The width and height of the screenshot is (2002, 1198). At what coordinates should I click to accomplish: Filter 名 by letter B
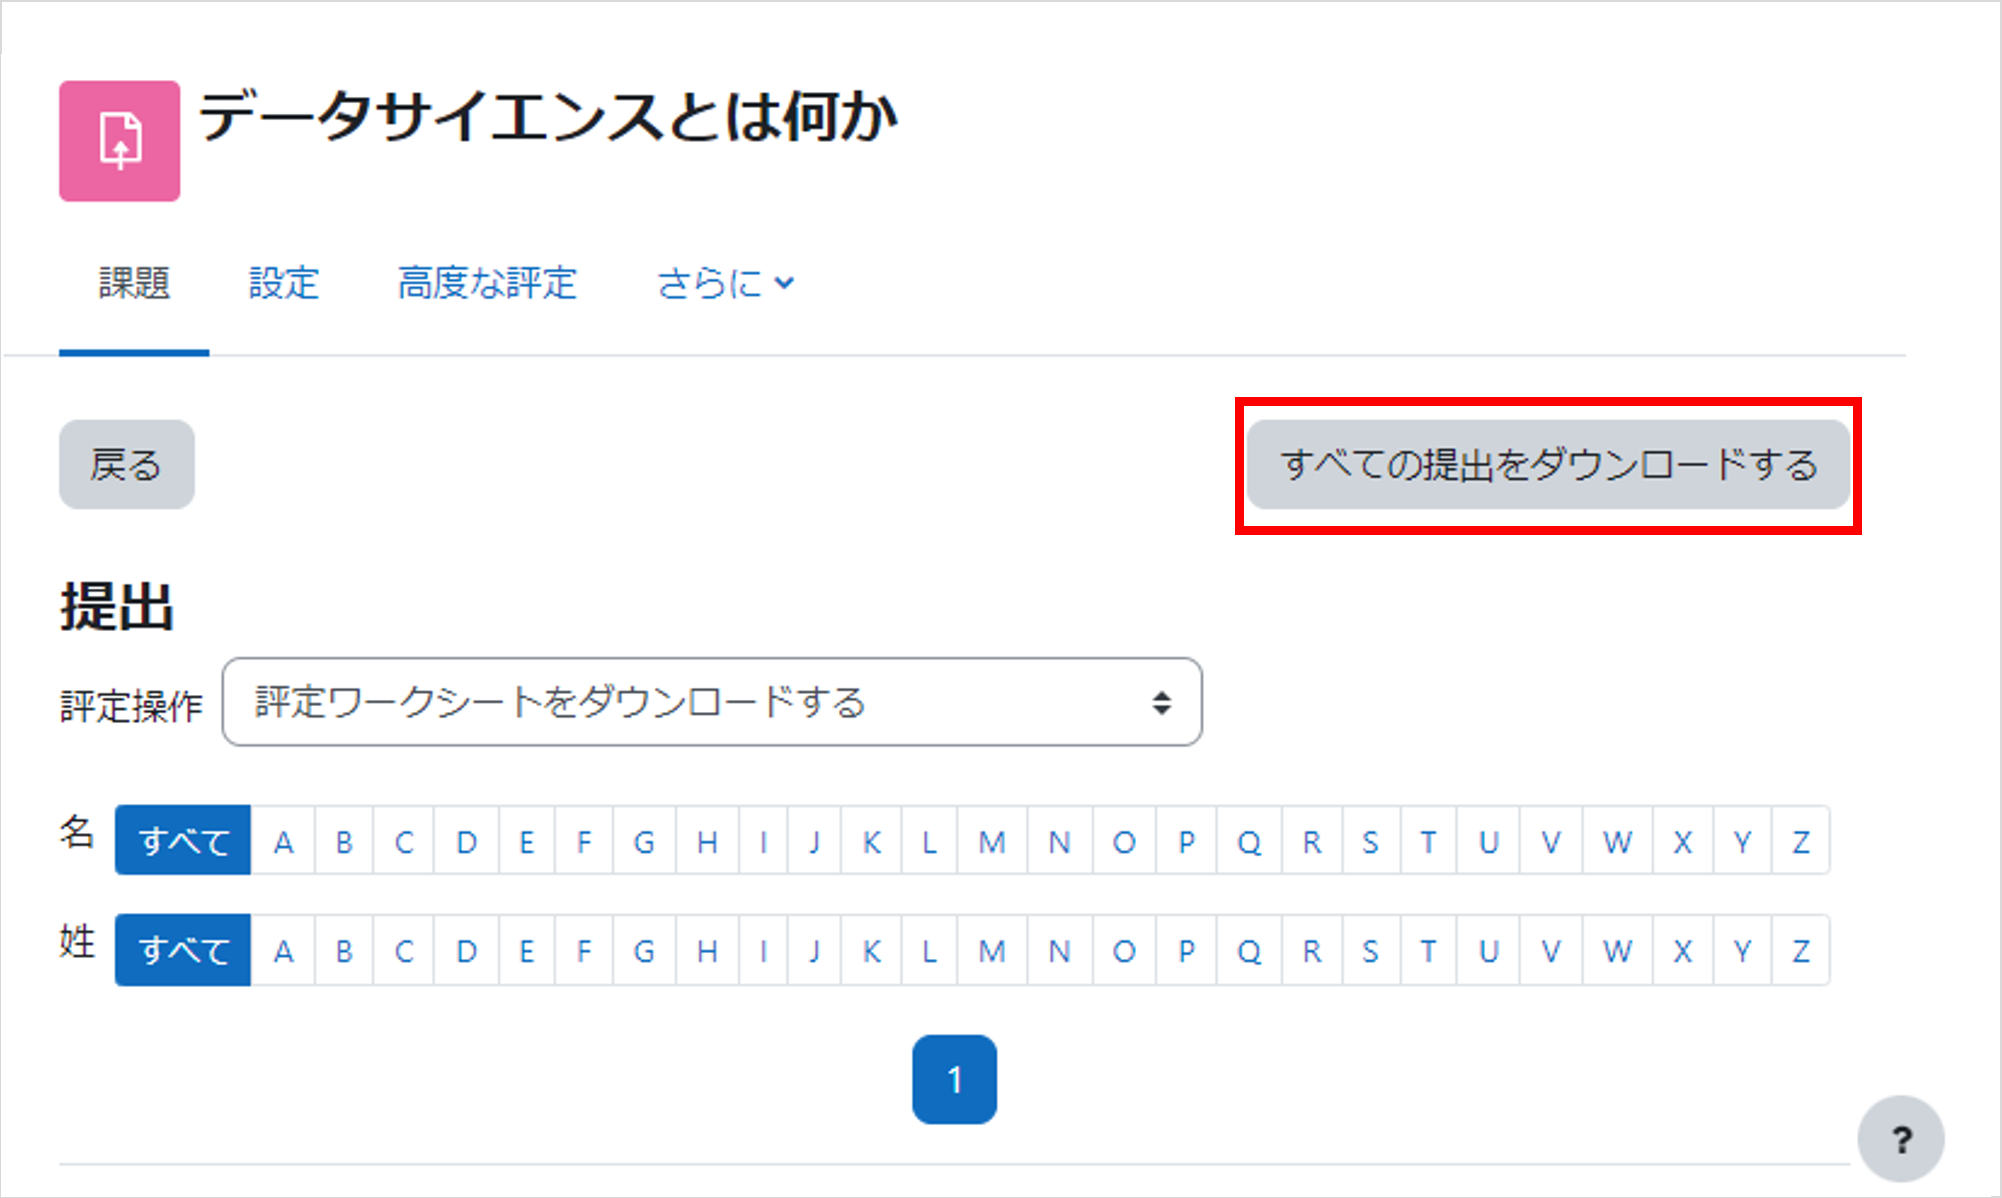click(344, 840)
